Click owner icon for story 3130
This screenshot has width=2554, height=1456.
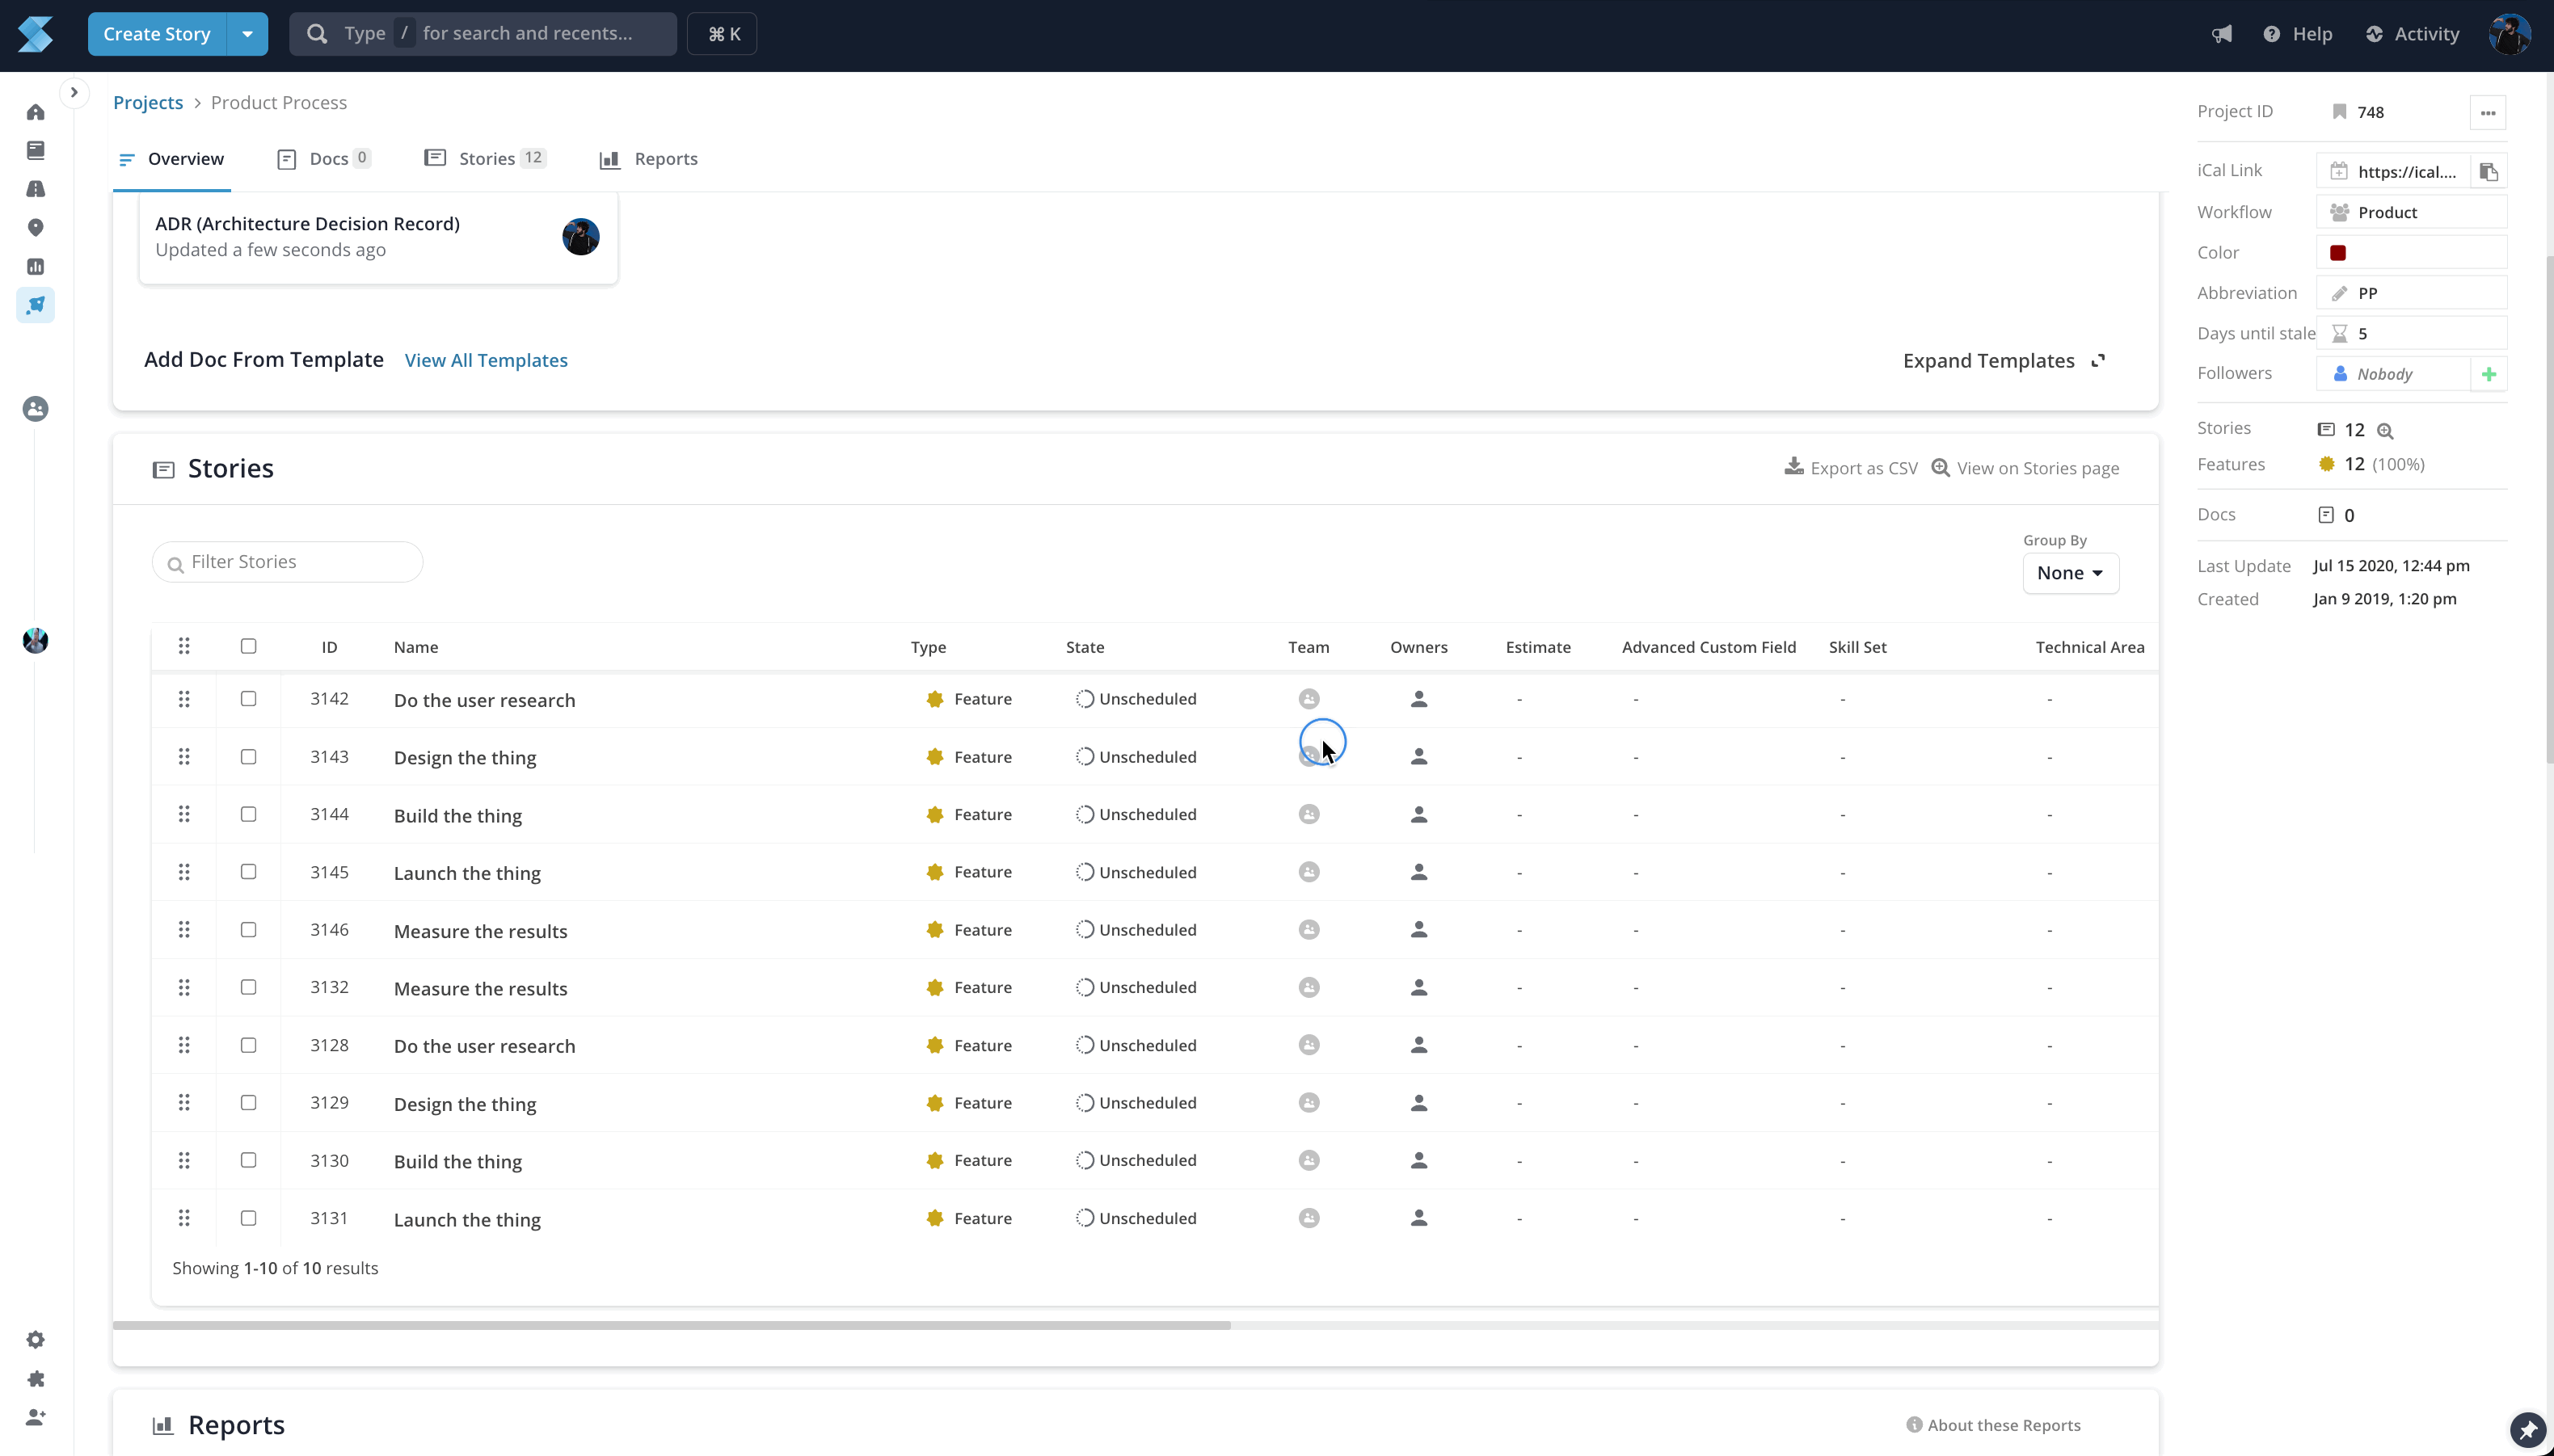[x=1418, y=1161]
